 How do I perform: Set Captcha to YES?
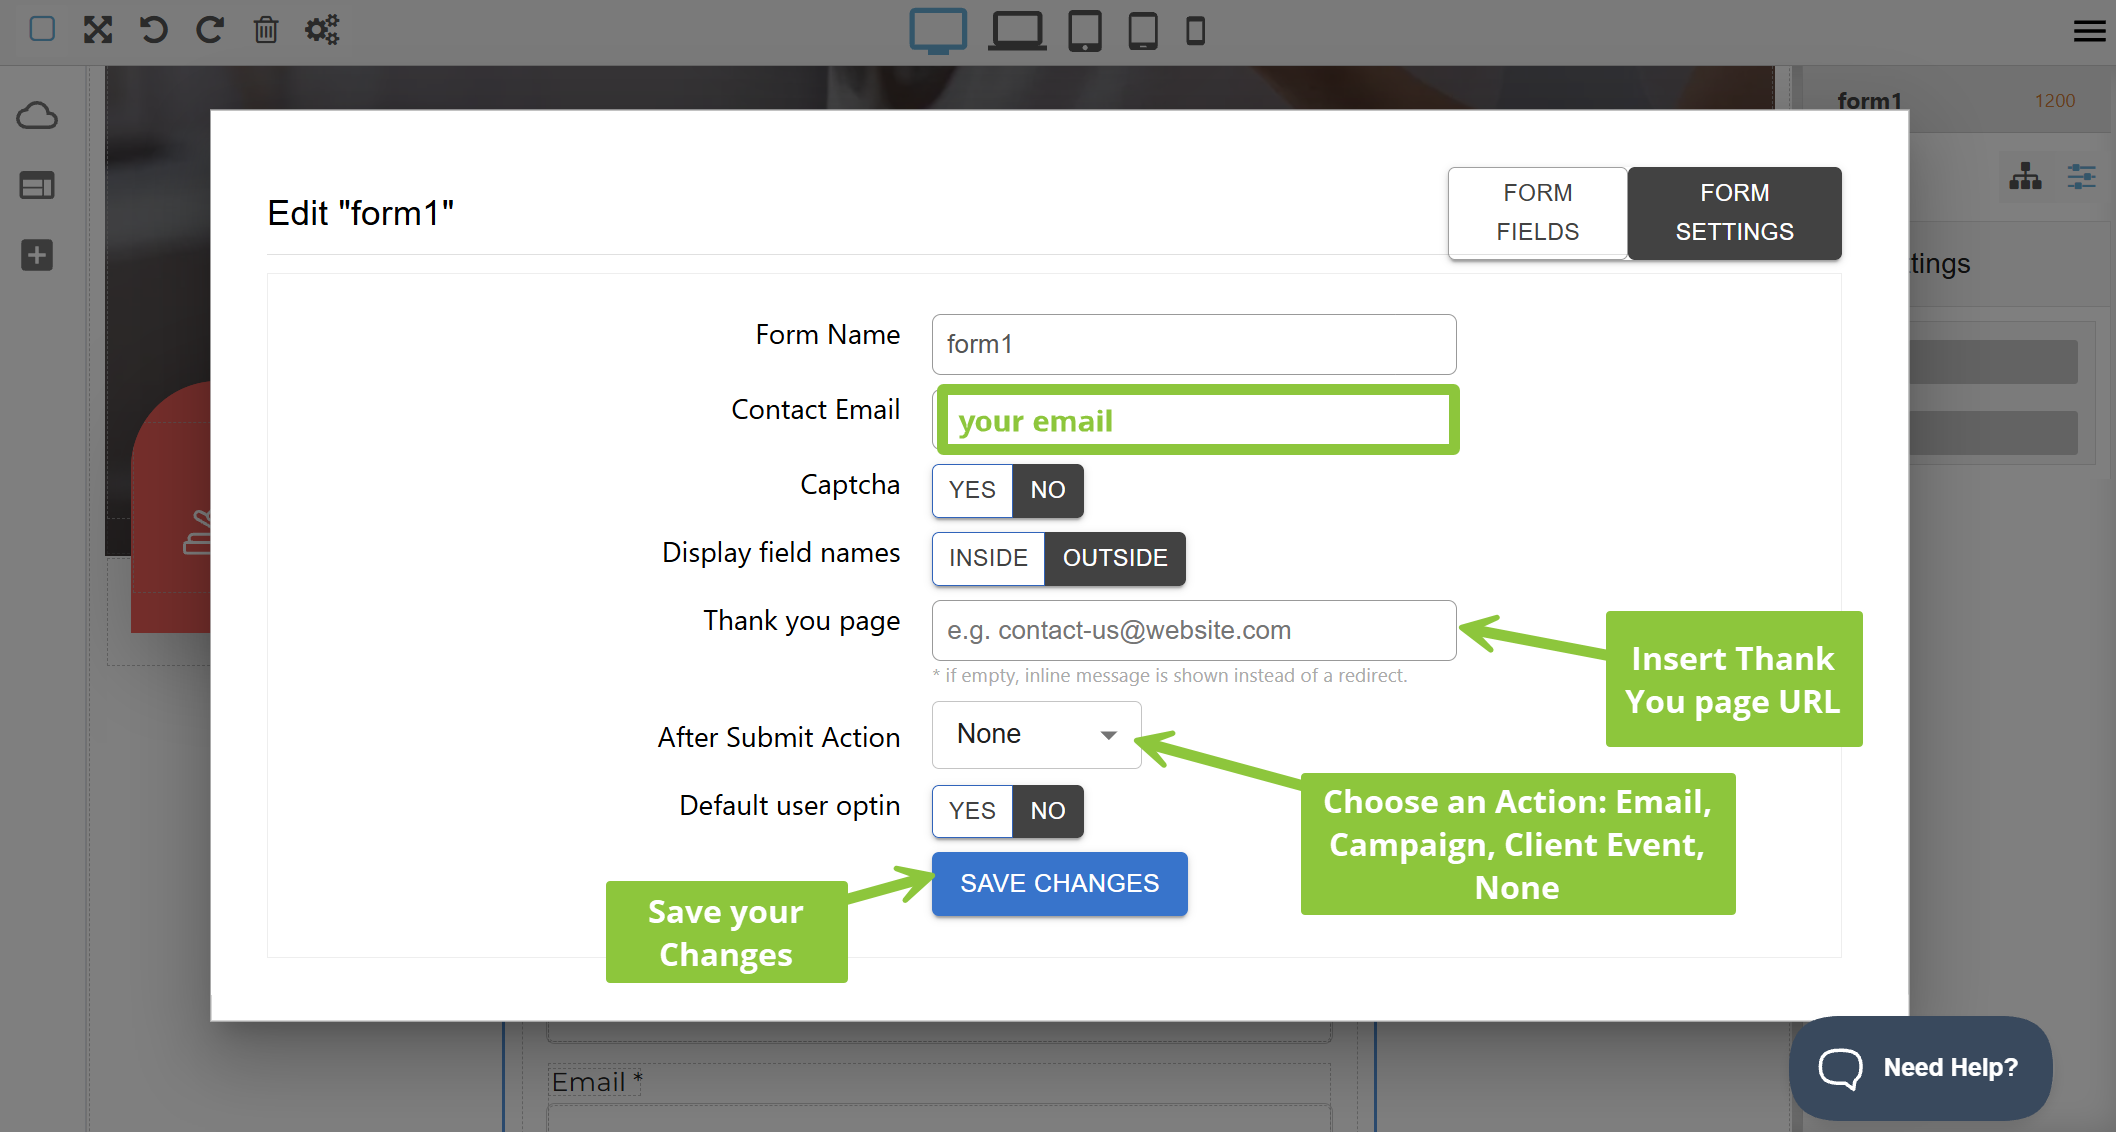coord(972,490)
